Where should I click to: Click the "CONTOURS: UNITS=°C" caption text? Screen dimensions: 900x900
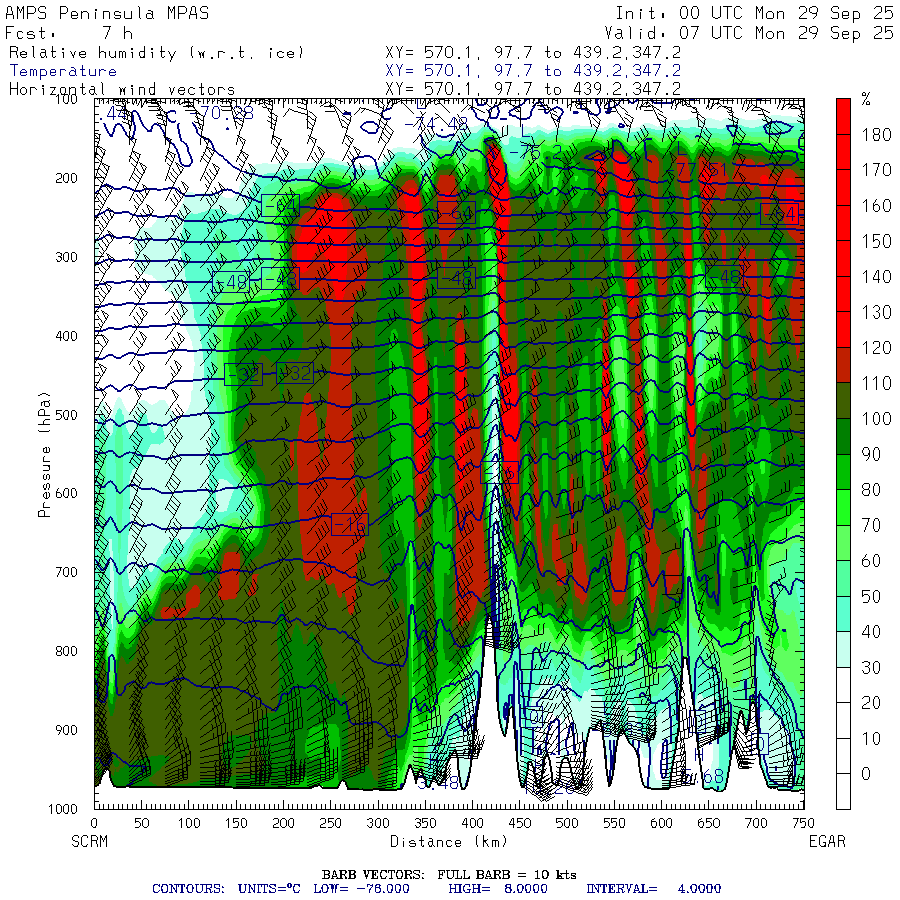click(x=226, y=889)
